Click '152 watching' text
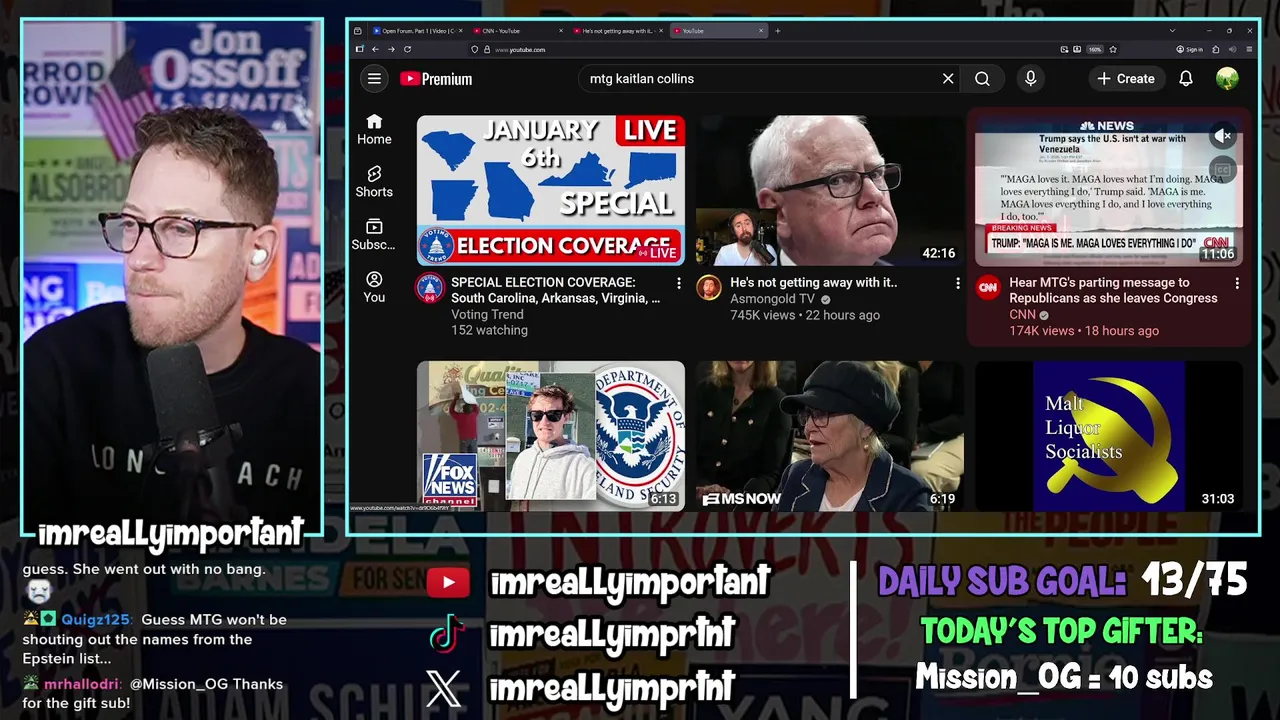Image resolution: width=1280 pixels, height=720 pixels. point(489,330)
